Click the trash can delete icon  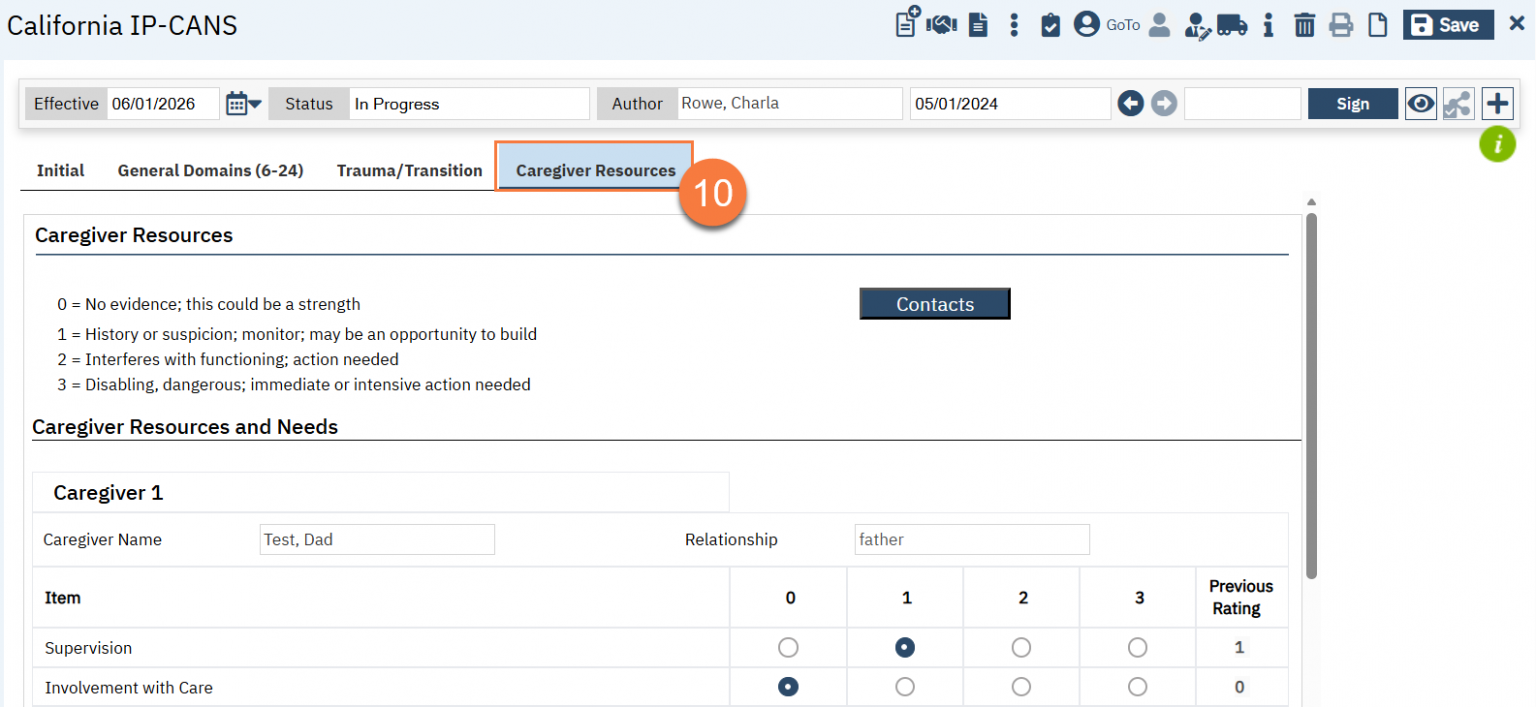1304,25
